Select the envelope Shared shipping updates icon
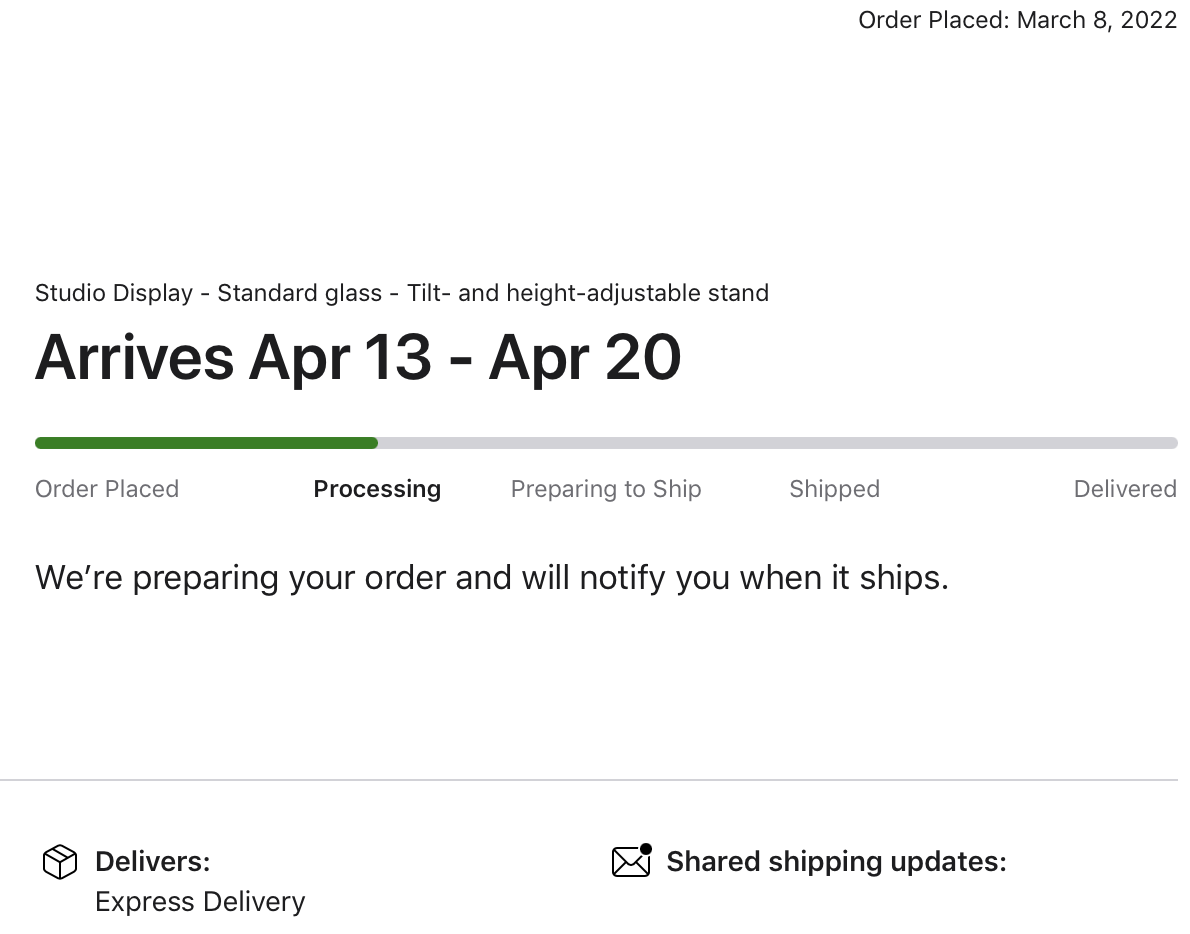Screen dimensions: 1190x934 click(630, 861)
